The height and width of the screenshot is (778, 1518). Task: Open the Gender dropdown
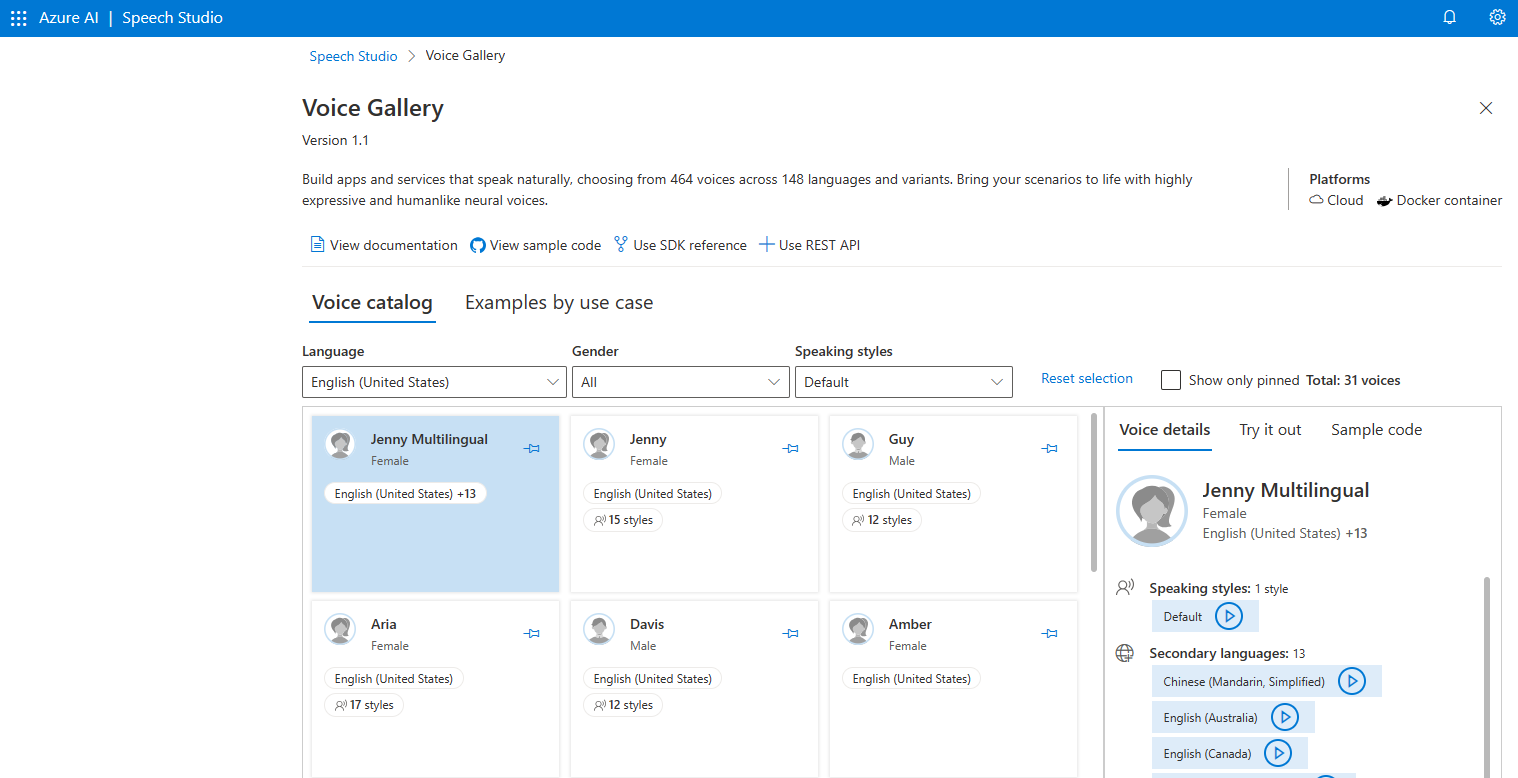point(680,382)
